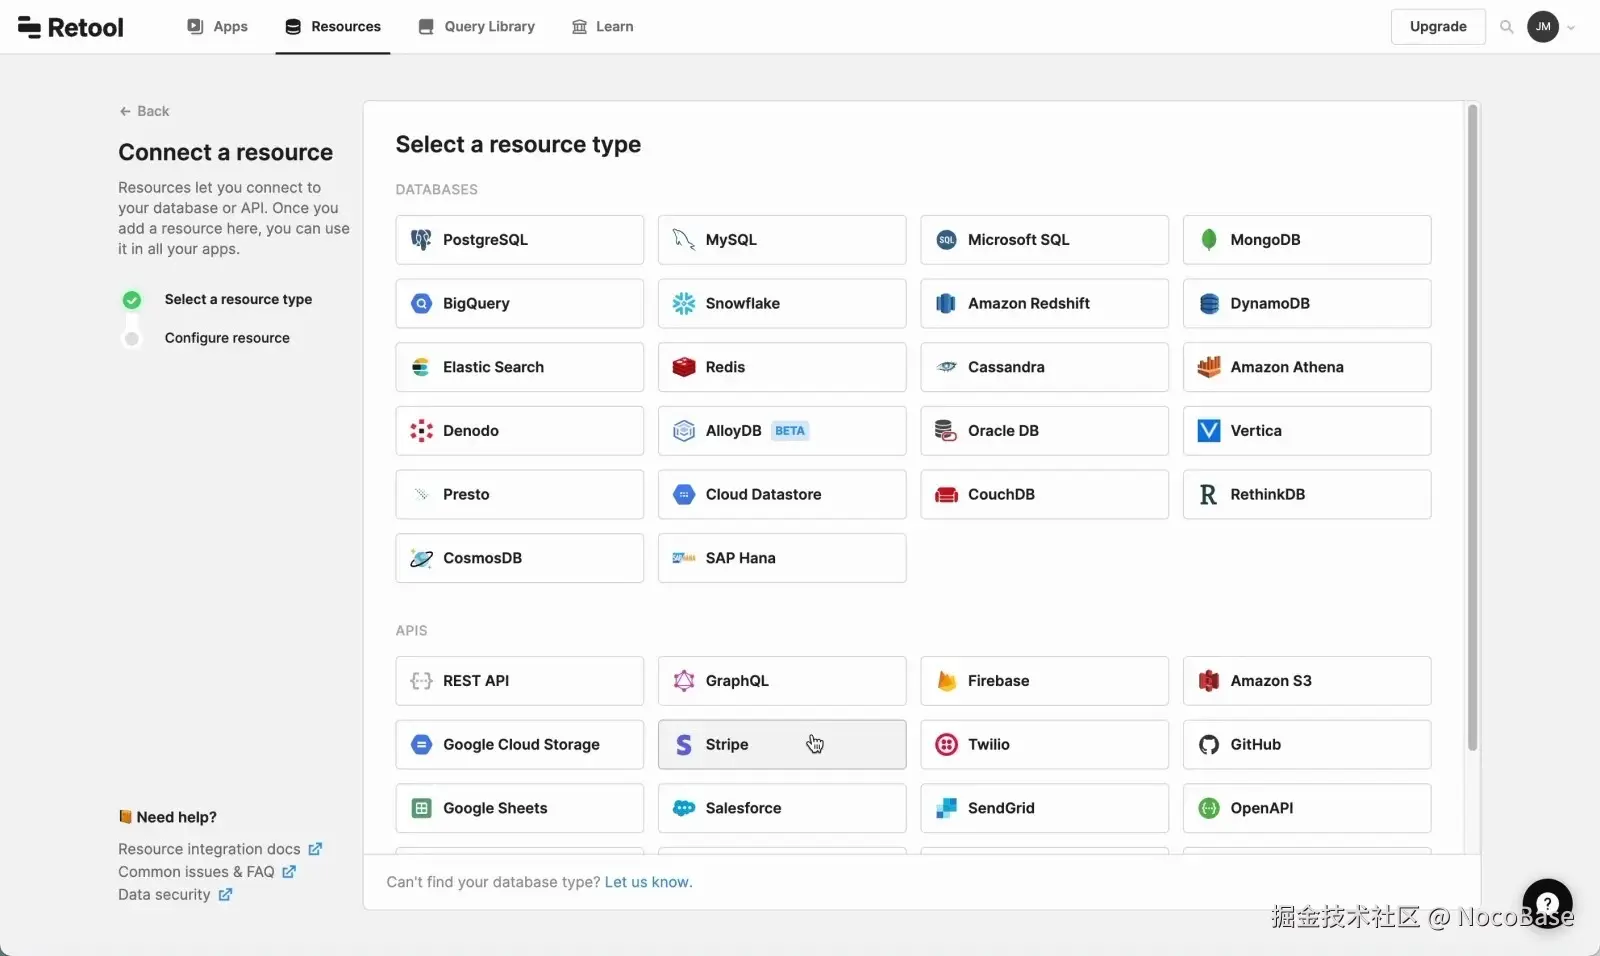Go to the Apps section
1600x956 pixels.
pos(216,27)
